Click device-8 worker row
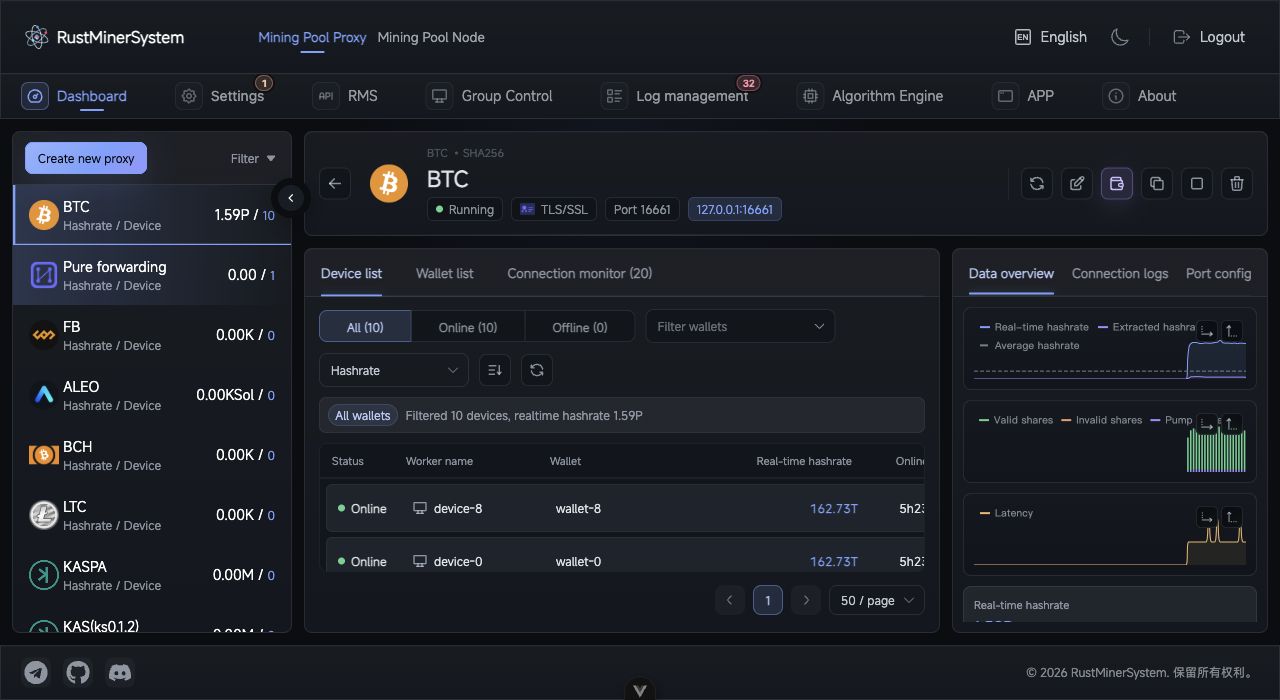The image size is (1280, 700). [626, 508]
